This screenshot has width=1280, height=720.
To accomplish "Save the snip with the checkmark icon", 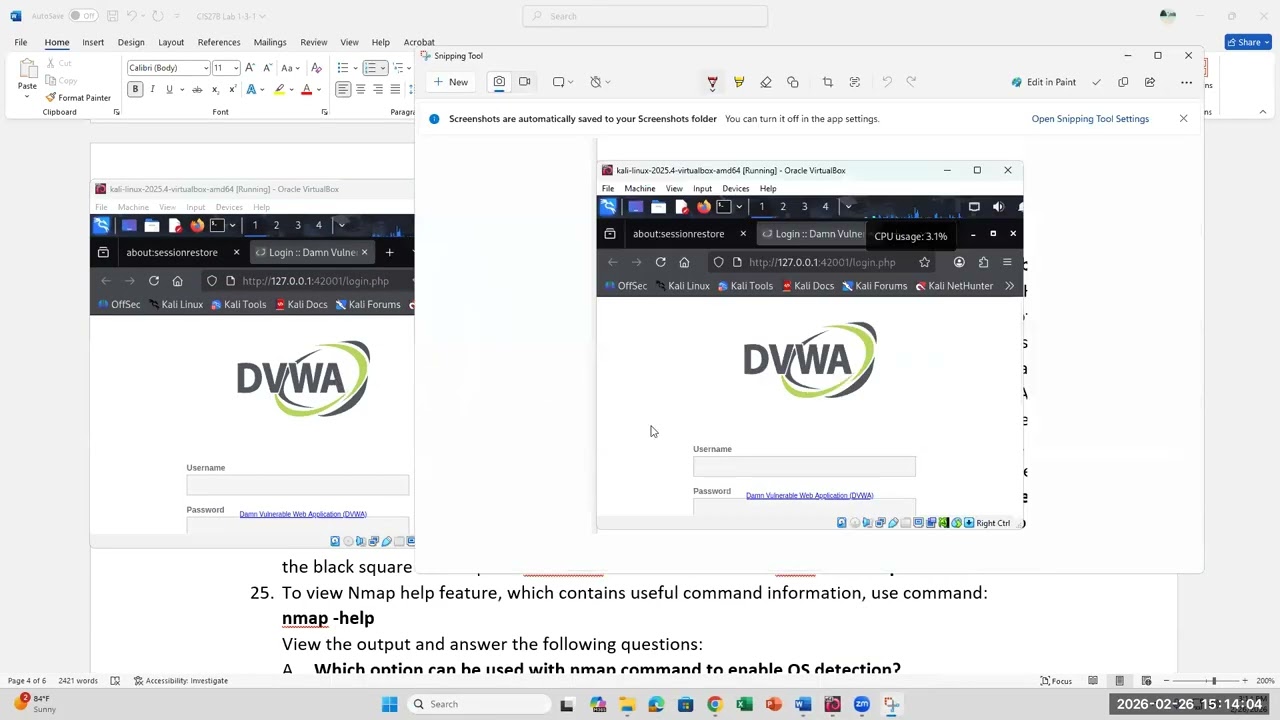I will 1096,82.
